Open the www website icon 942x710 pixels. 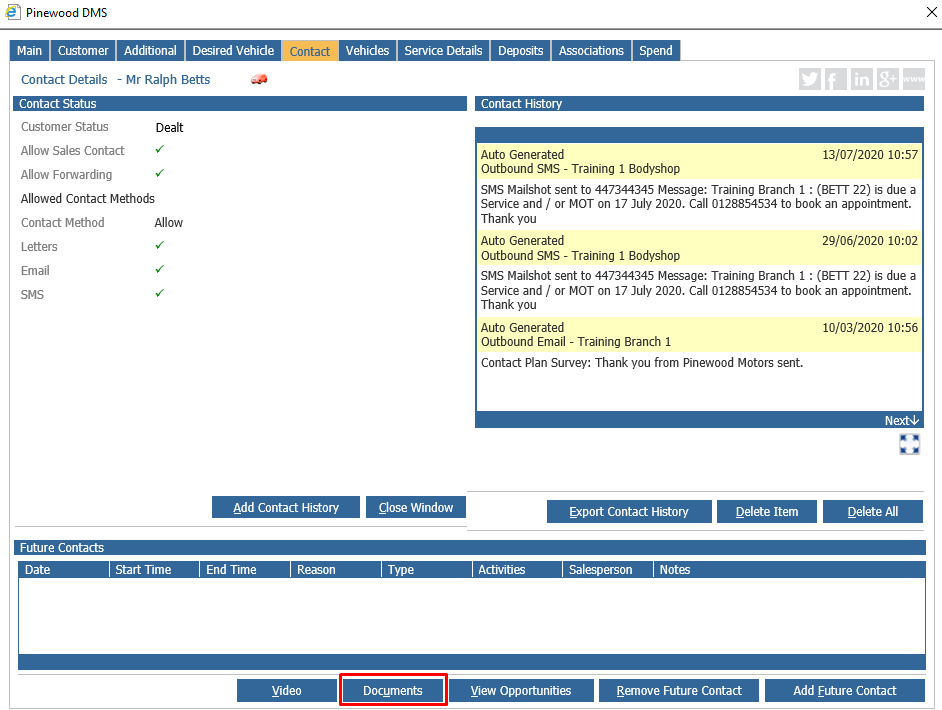point(914,80)
